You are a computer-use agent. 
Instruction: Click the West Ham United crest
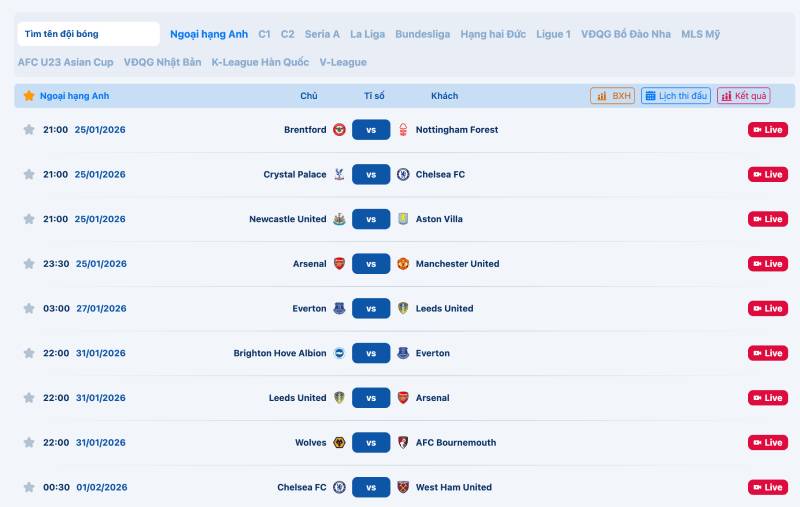pyautogui.click(x=403, y=487)
